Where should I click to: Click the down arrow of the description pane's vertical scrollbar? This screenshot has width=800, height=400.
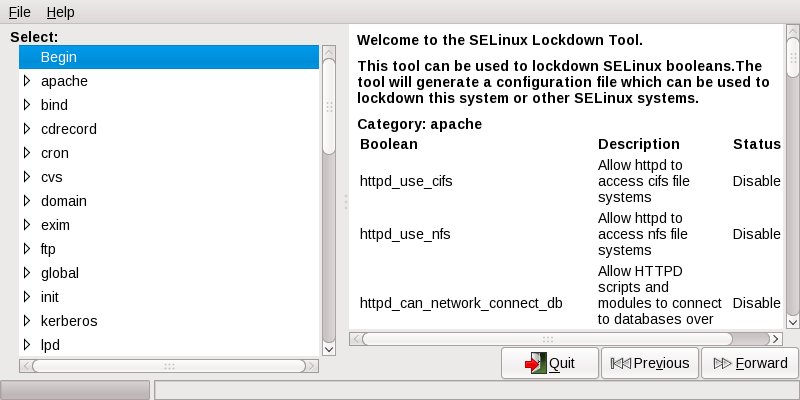click(792, 321)
